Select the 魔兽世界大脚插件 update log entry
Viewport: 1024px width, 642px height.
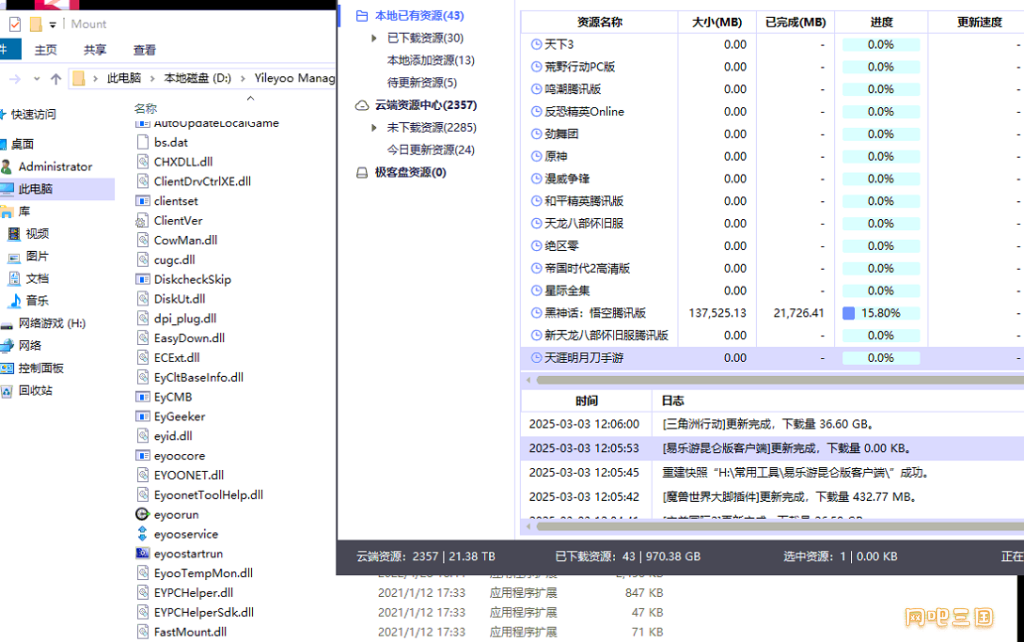coord(773,497)
